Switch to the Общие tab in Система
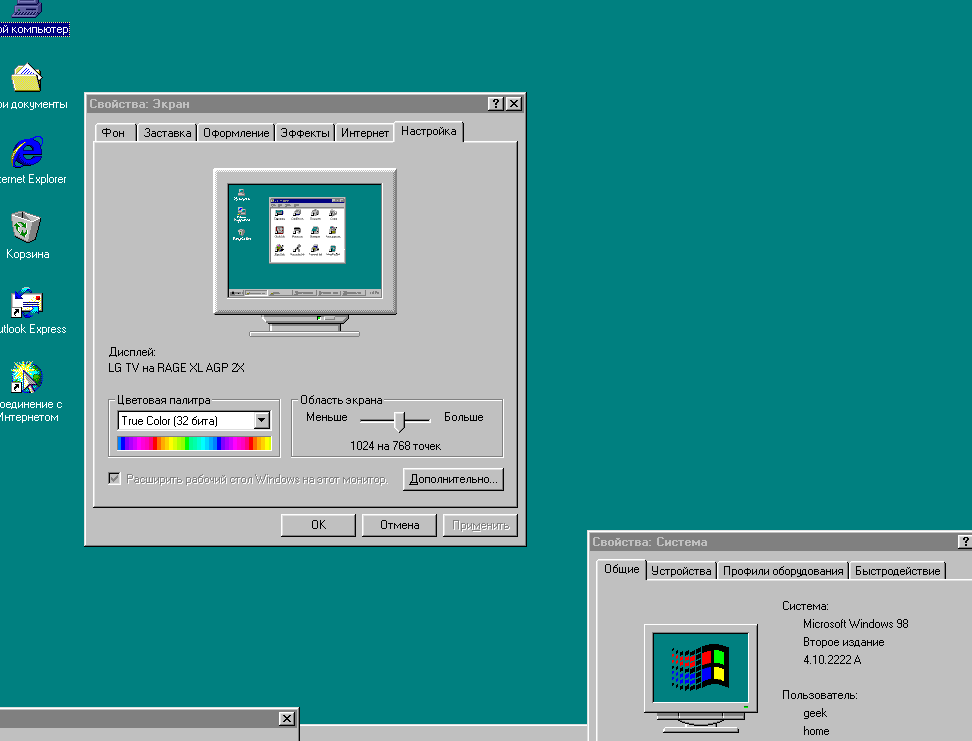 tap(622, 569)
